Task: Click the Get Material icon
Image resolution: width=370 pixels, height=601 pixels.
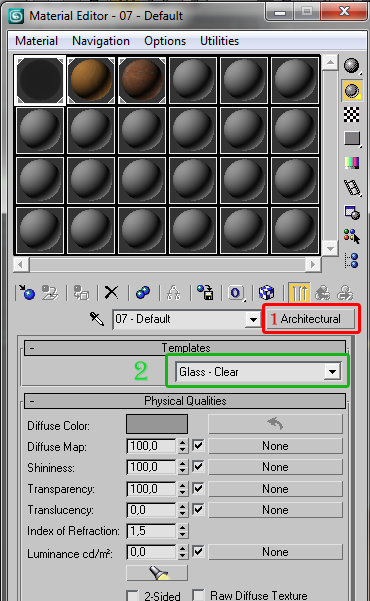Action: pyautogui.click(x=26, y=293)
